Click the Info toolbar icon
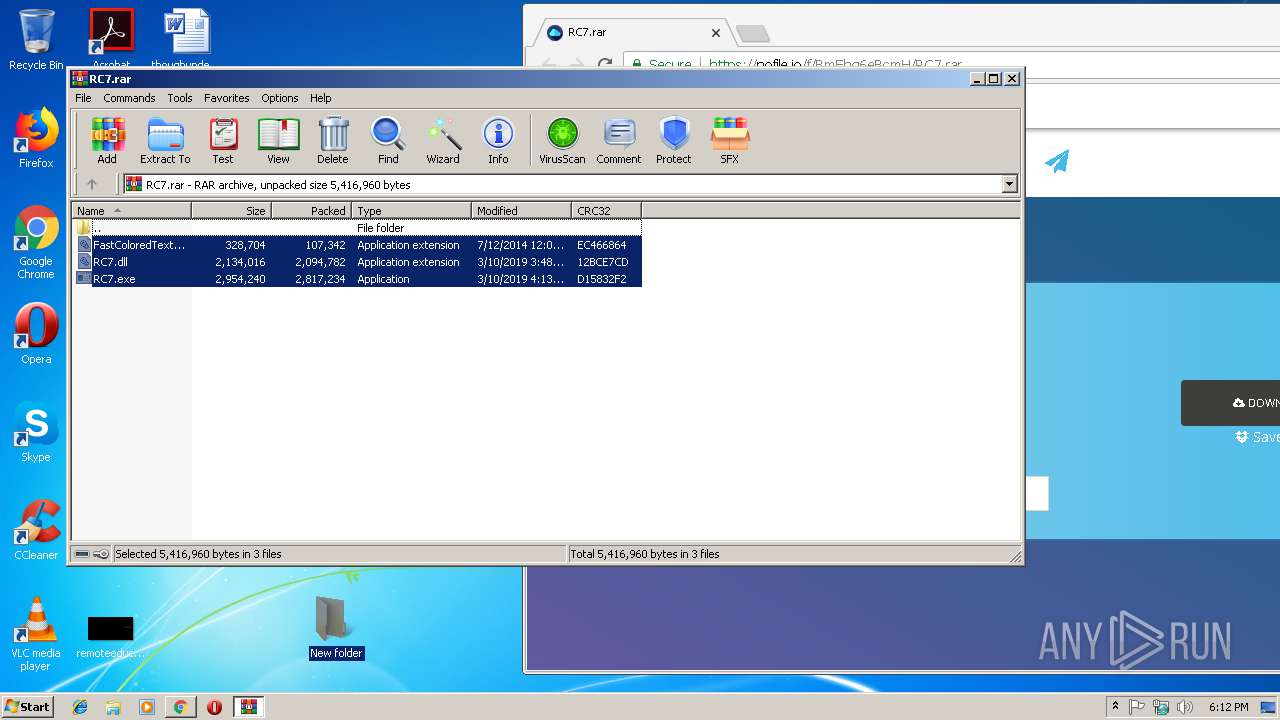This screenshot has width=1280, height=720. coord(498,141)
